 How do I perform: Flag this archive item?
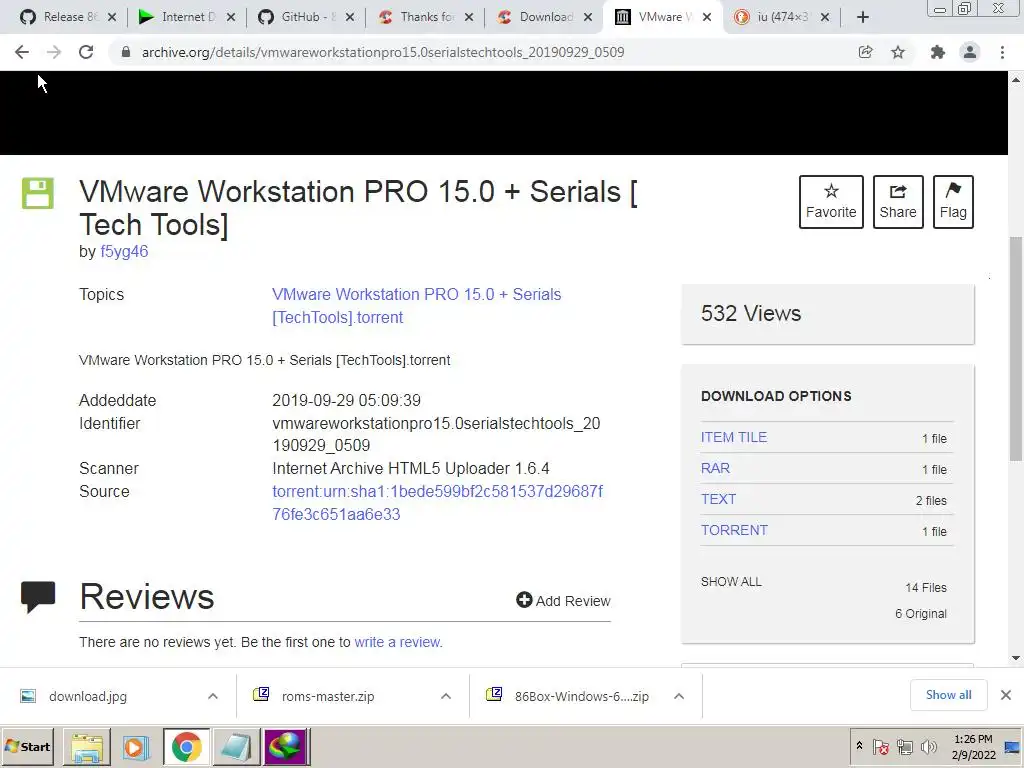click(953, 202)
